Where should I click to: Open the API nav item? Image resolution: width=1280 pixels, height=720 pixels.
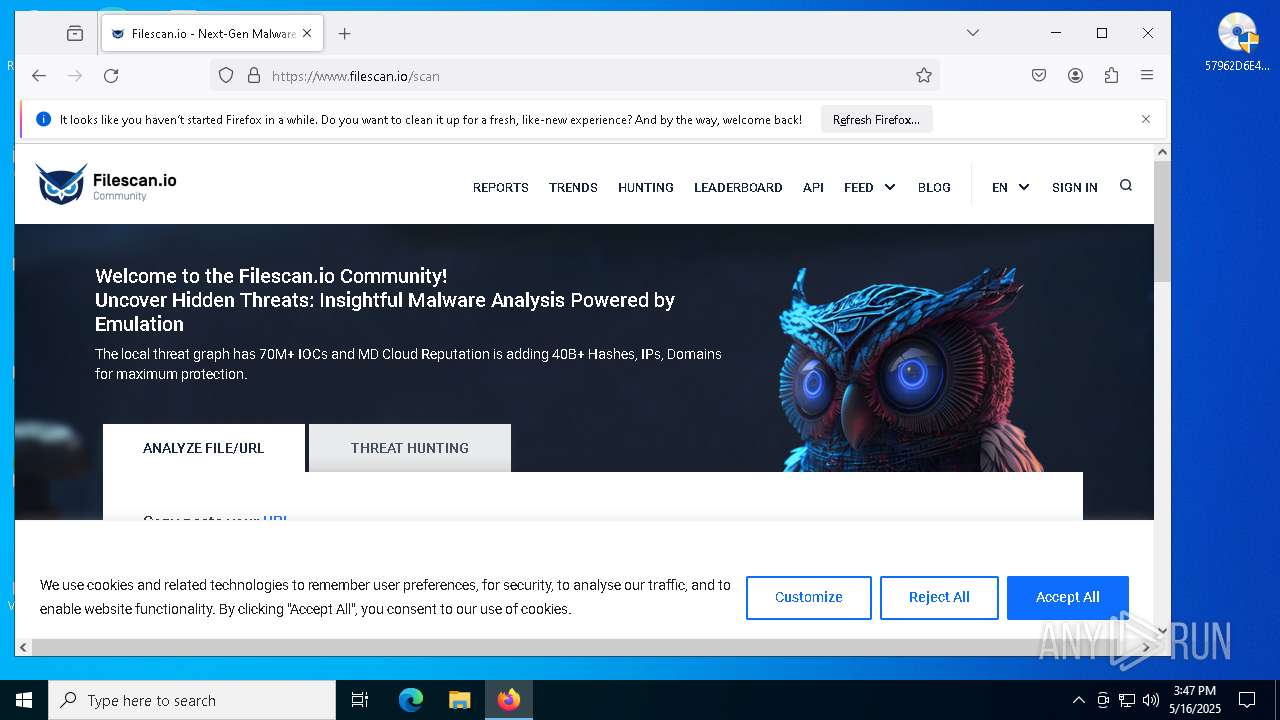pos(813,187)
